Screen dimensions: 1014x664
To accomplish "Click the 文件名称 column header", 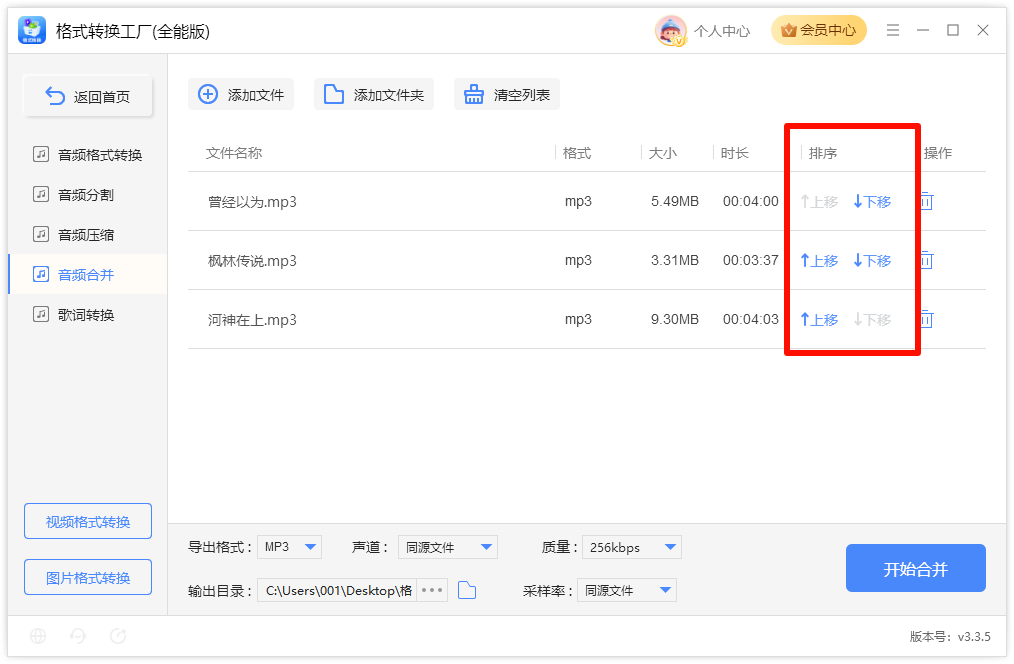I will pos(234,153).
